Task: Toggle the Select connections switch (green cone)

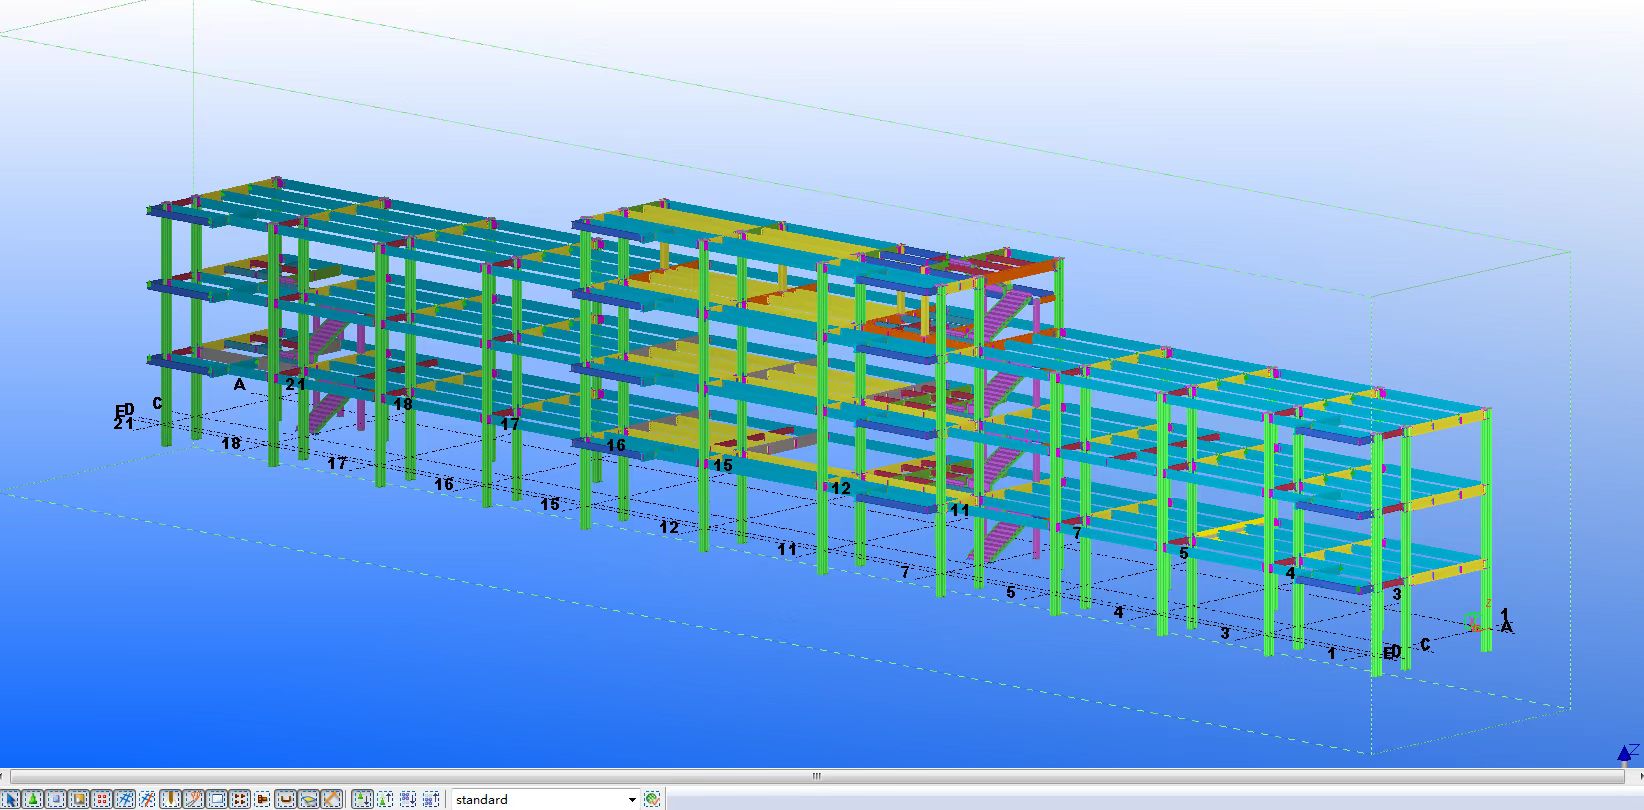Action: (33, 799)
